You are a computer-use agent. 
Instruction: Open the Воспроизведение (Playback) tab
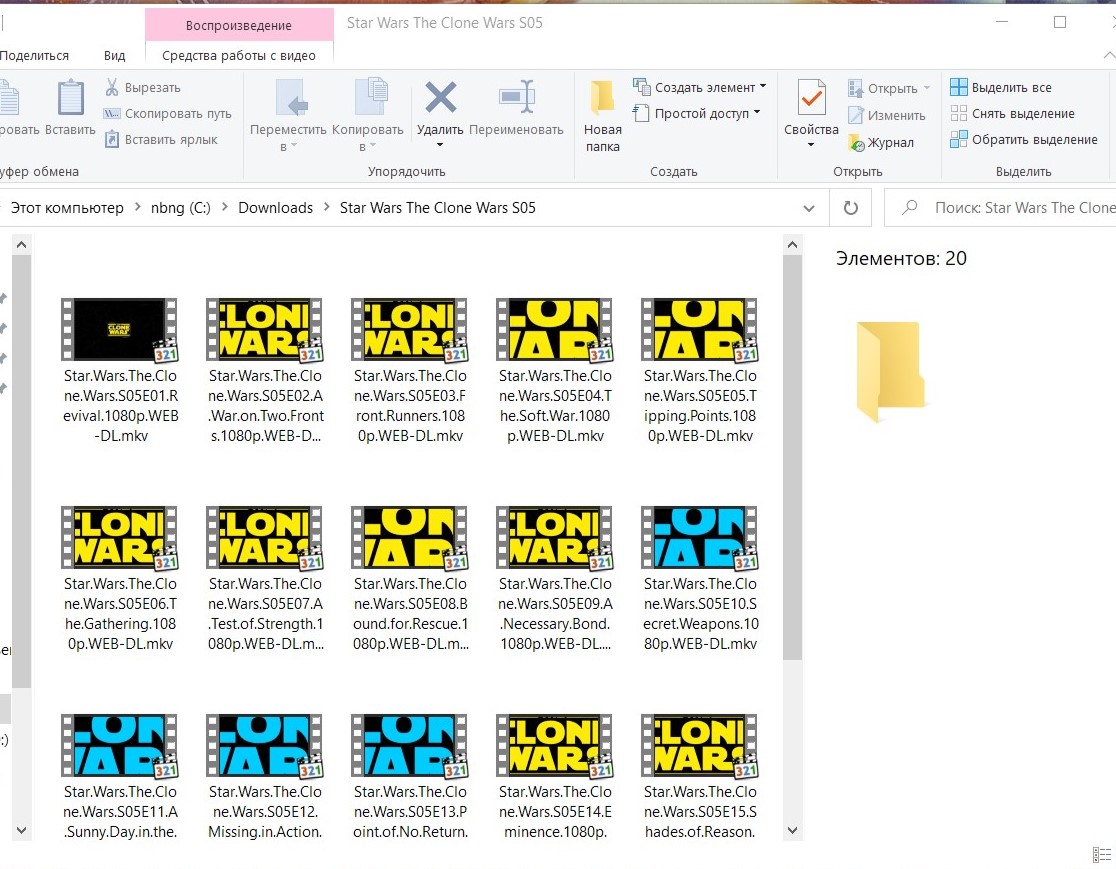(239, 25)
